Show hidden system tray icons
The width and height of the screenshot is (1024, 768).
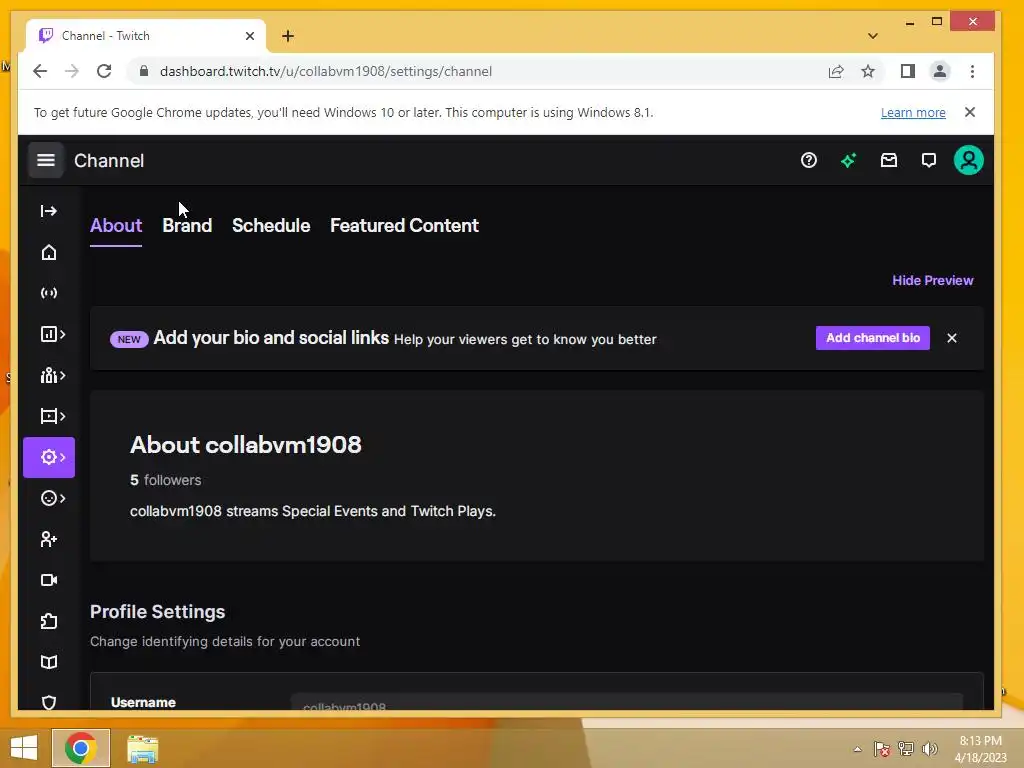click(x=857, y=749)
